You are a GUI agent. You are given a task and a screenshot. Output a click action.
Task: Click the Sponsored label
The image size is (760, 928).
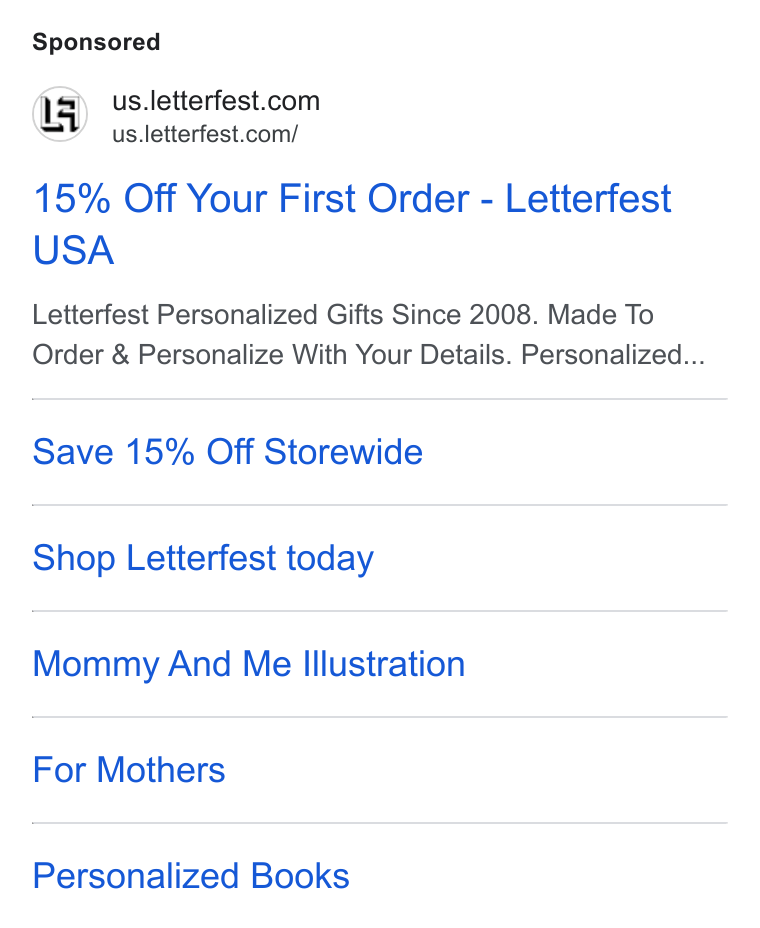tap(96, 42)
